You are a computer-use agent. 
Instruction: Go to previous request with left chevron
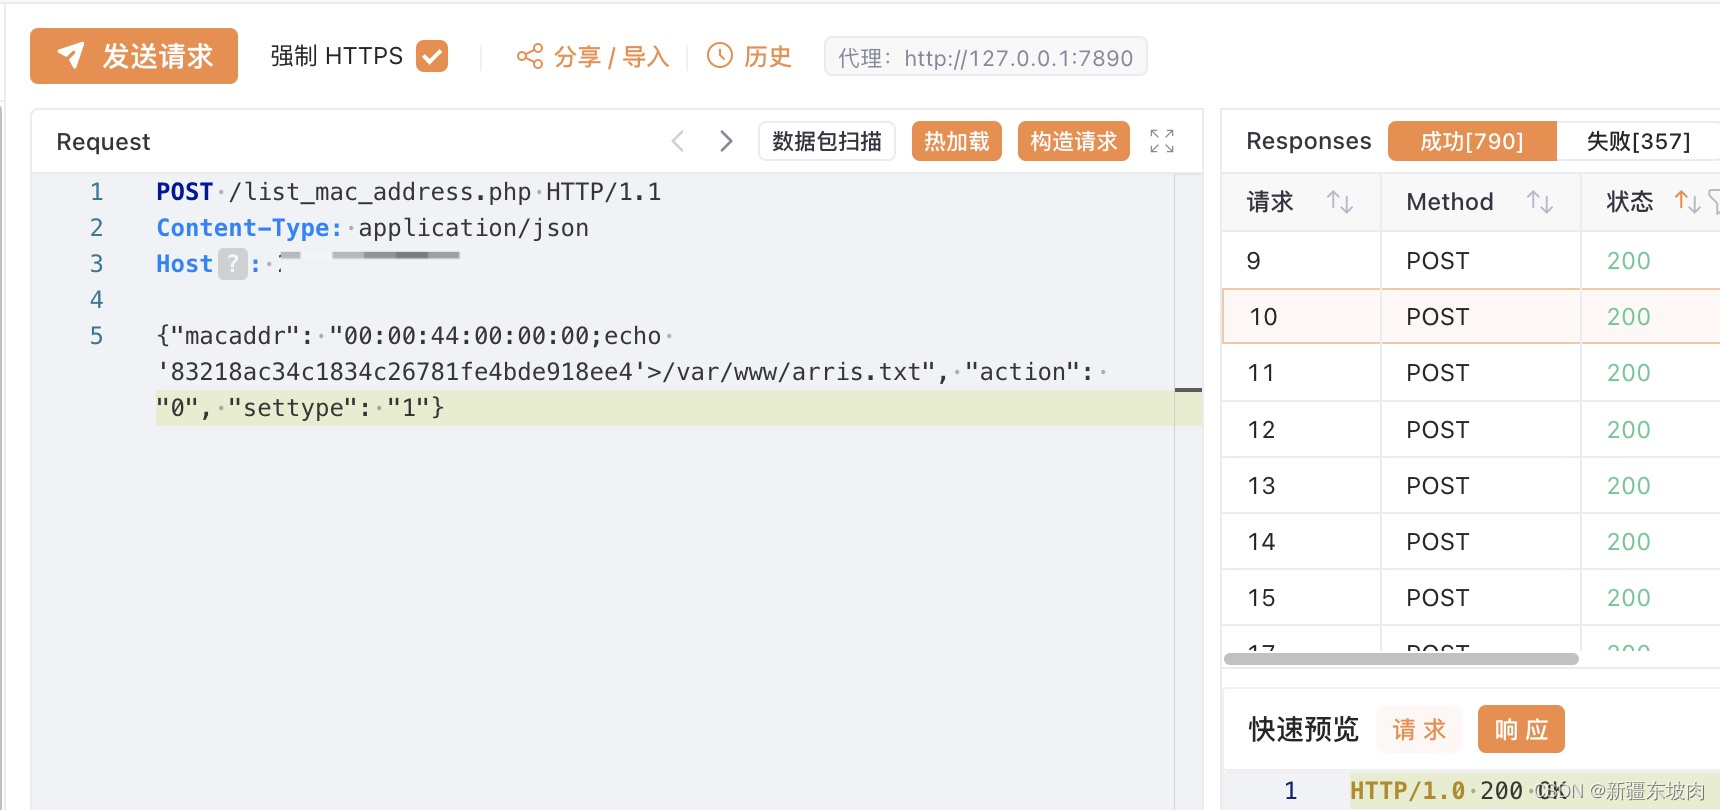click(678, 141)
